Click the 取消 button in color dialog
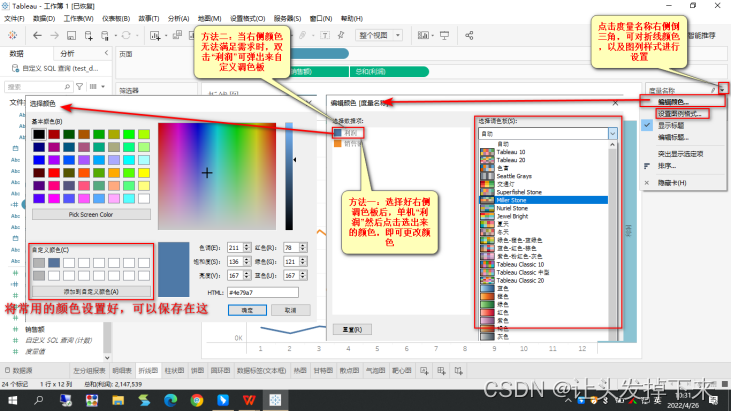731x411 pixels. tap(290, 310)
